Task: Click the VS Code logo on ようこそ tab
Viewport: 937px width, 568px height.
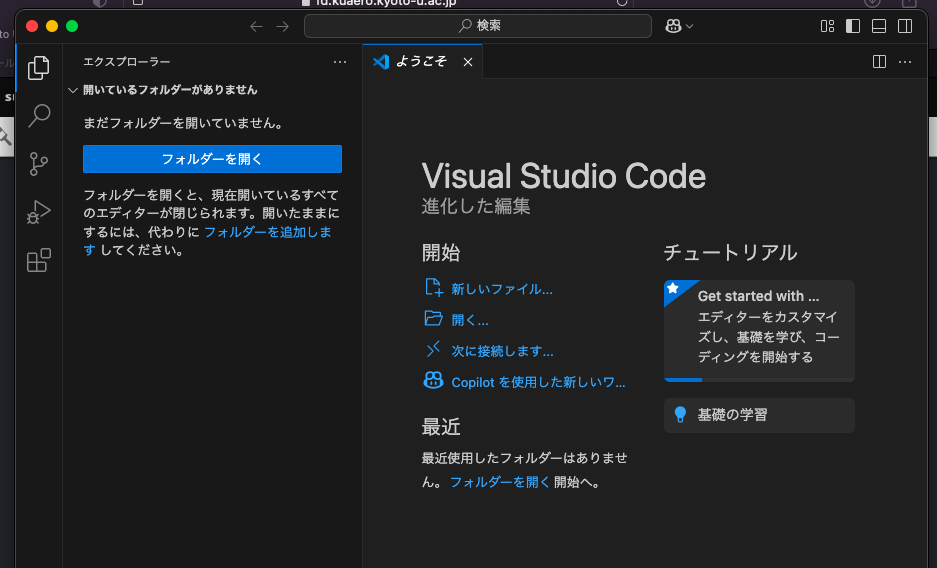Action: coord(381,62)
